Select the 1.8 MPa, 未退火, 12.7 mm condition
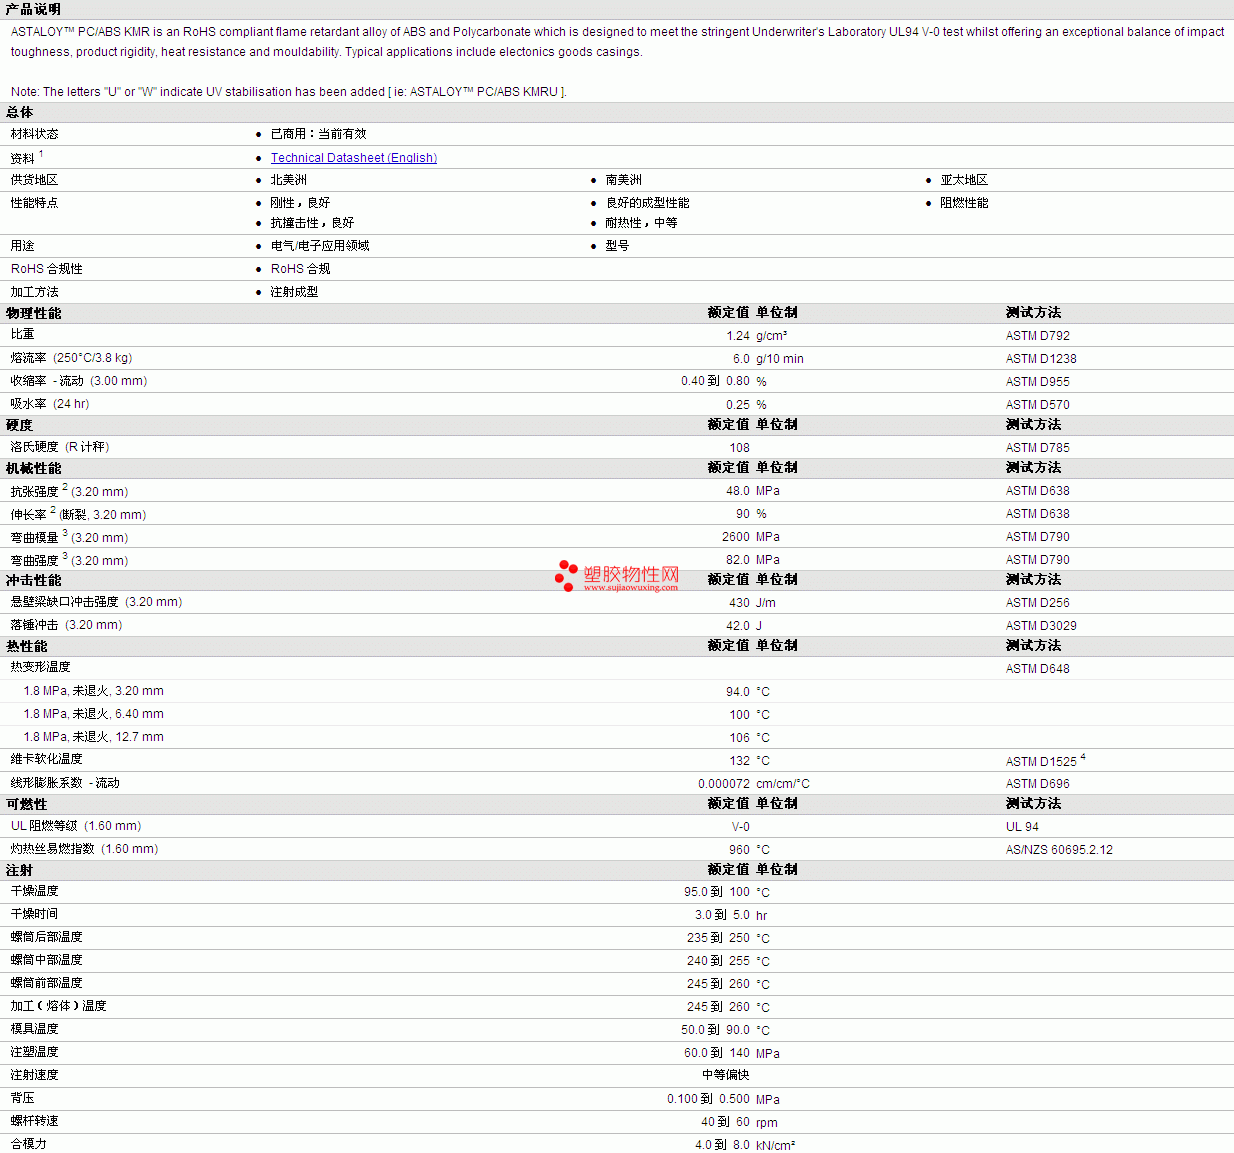The image size is (1234, 1153). [x=94, y=737]
